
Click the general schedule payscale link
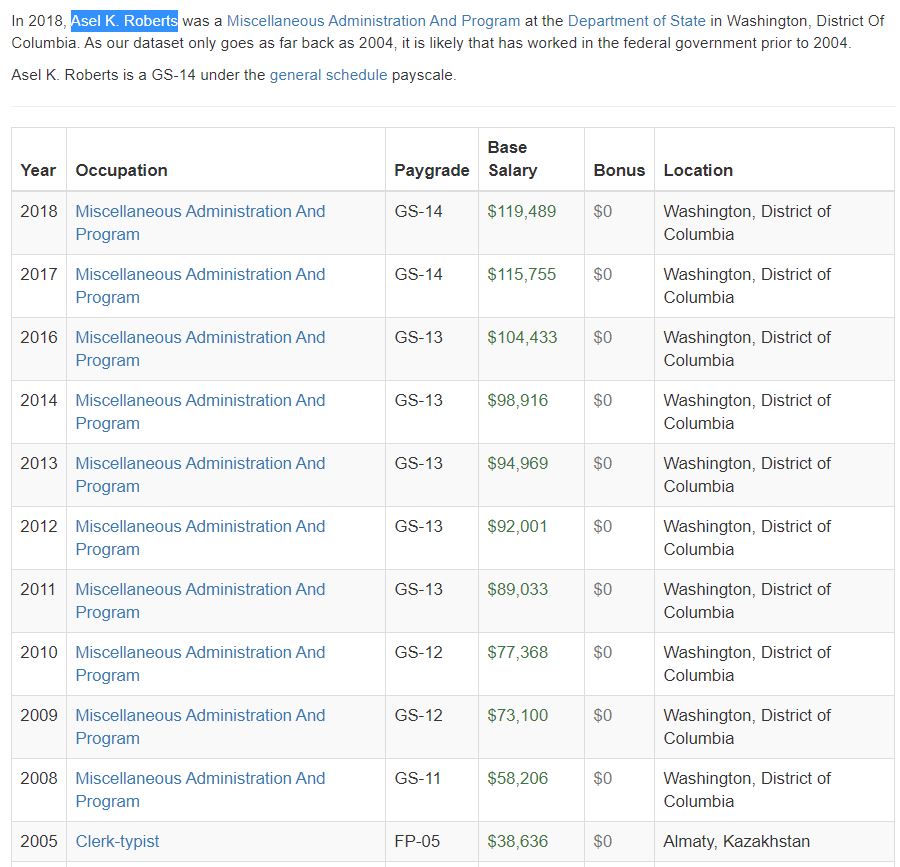(x=328, y=75)
